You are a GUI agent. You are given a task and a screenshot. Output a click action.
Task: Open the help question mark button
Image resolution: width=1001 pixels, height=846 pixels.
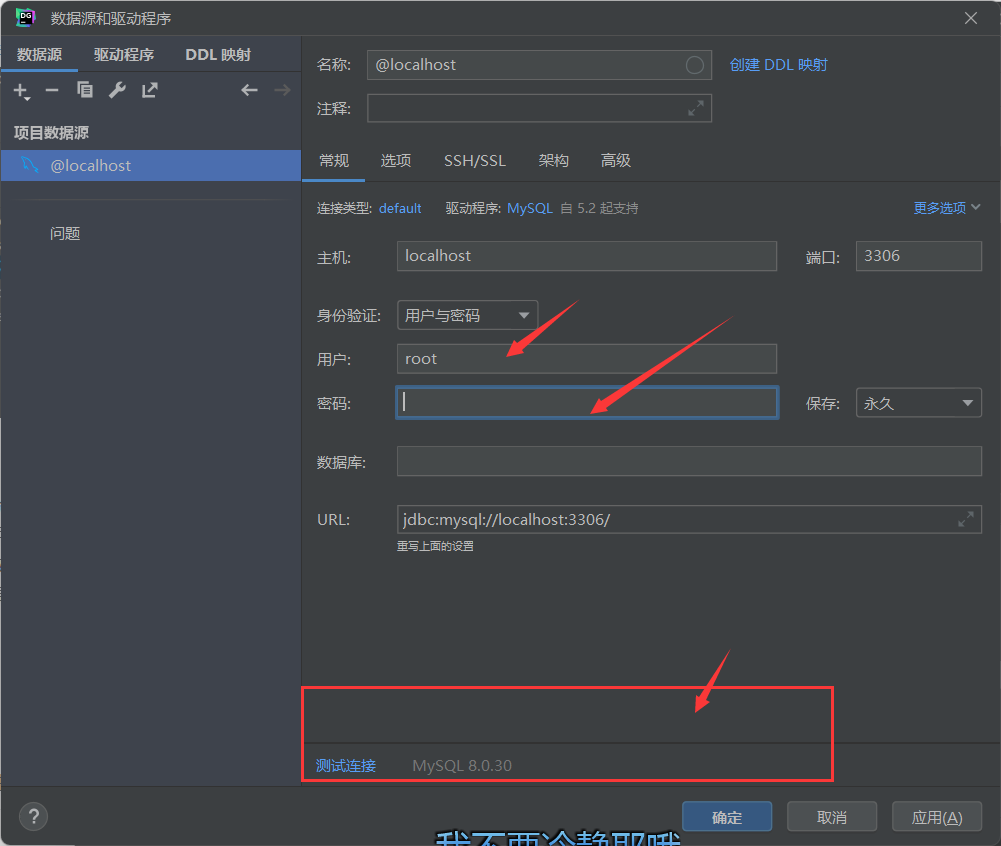[33, 816]
